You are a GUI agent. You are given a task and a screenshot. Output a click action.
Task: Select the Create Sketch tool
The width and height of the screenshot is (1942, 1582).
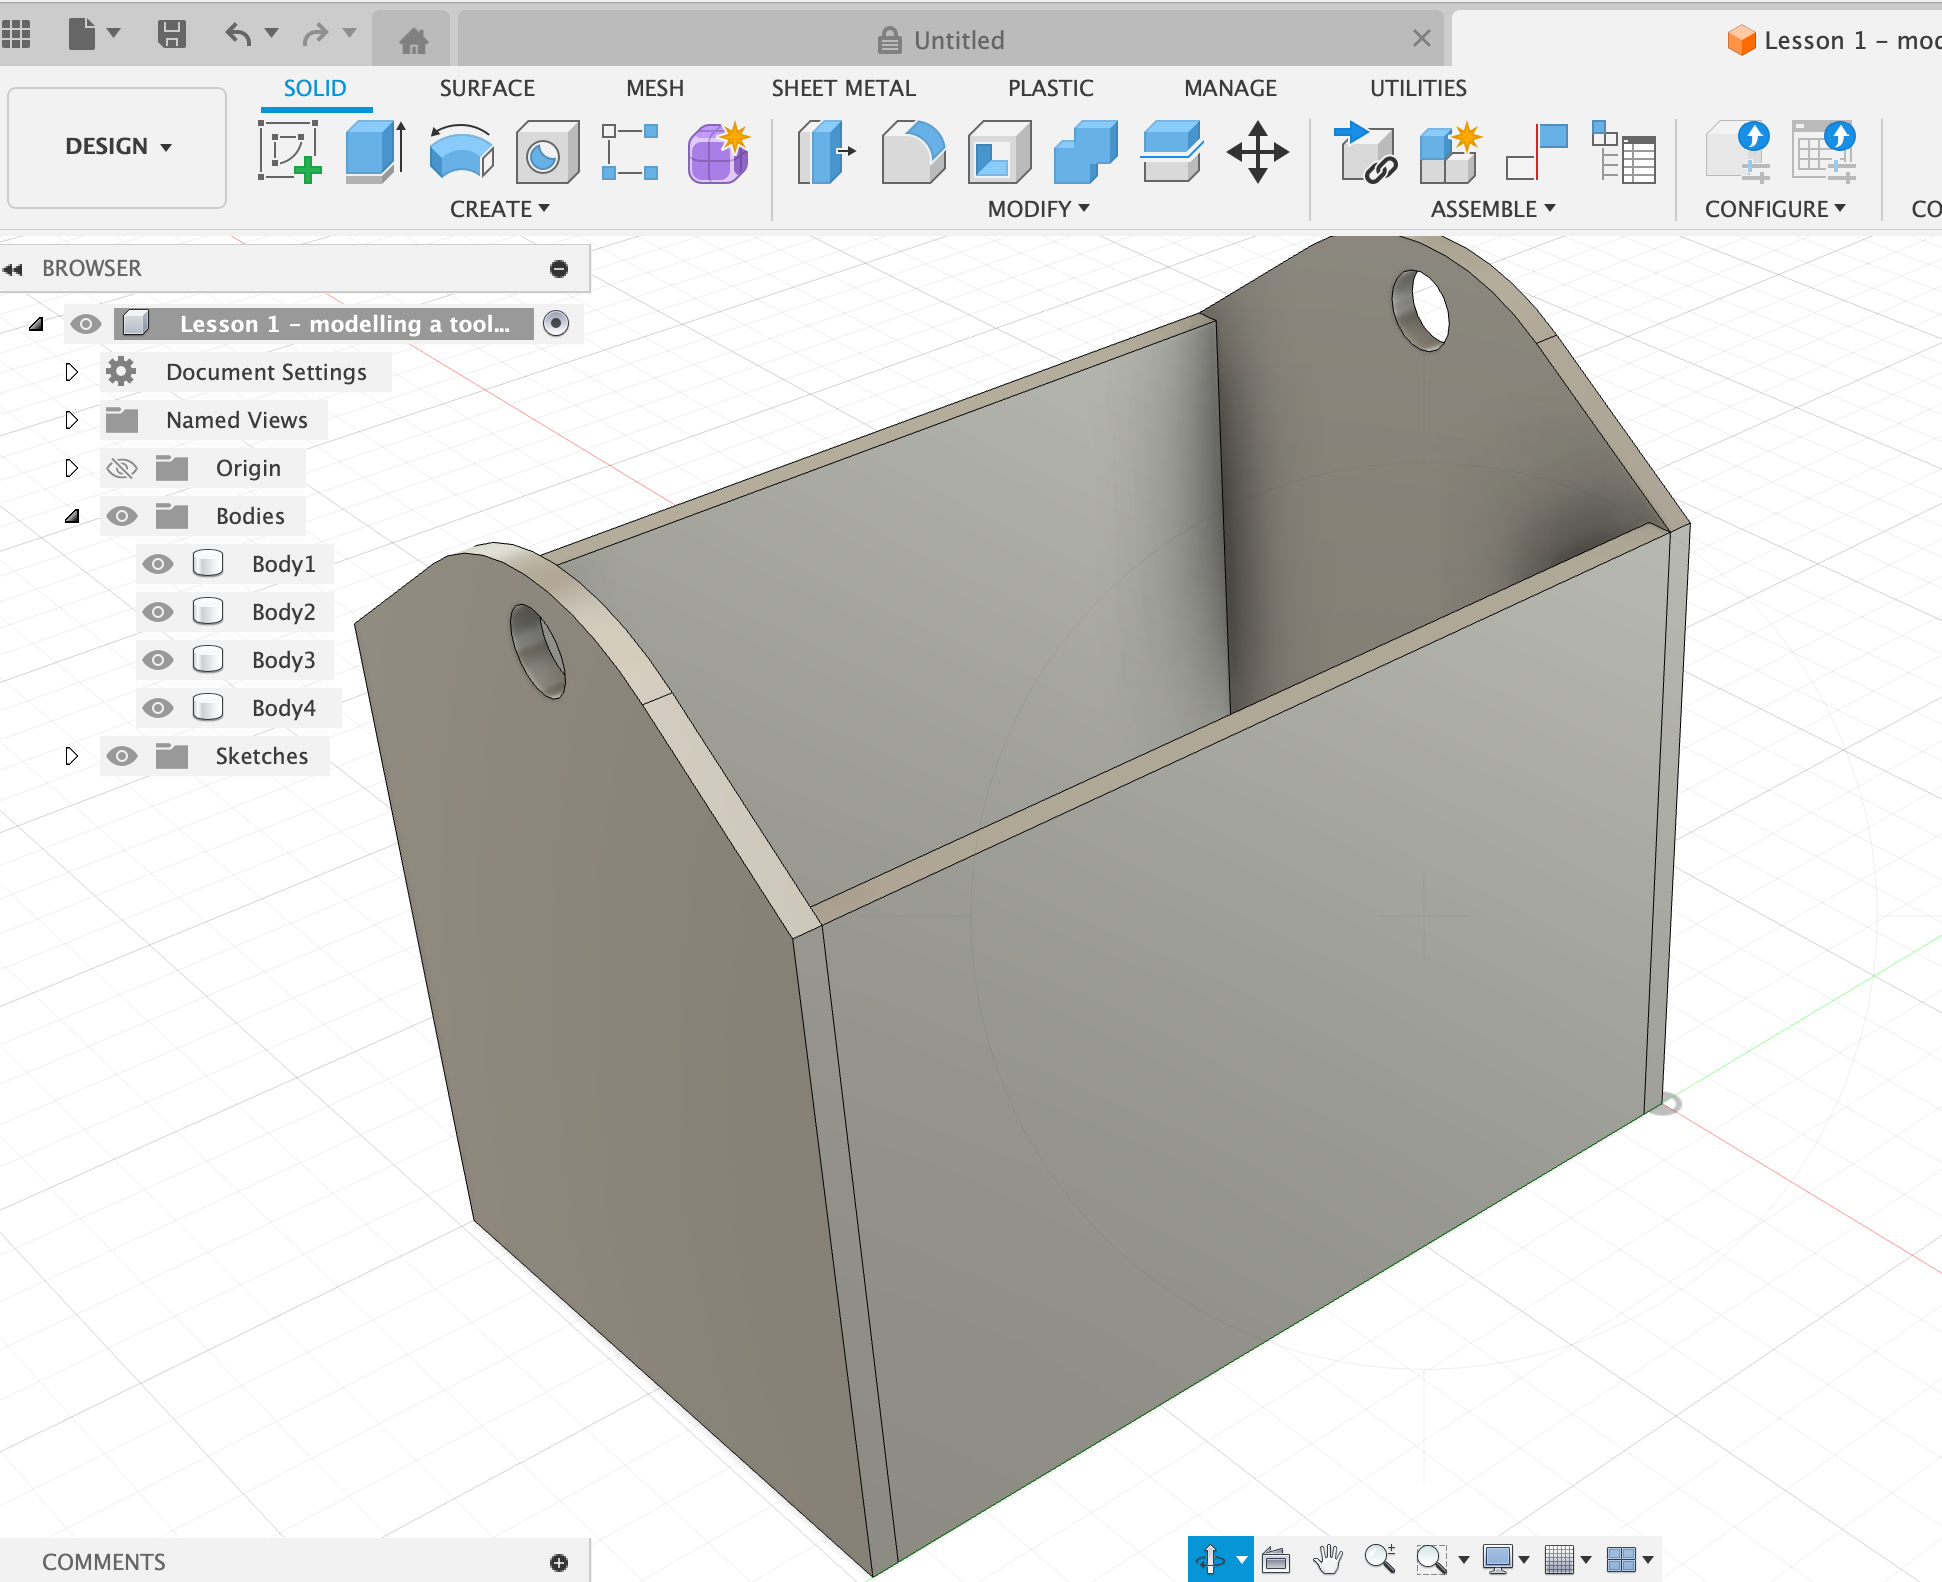289,152
